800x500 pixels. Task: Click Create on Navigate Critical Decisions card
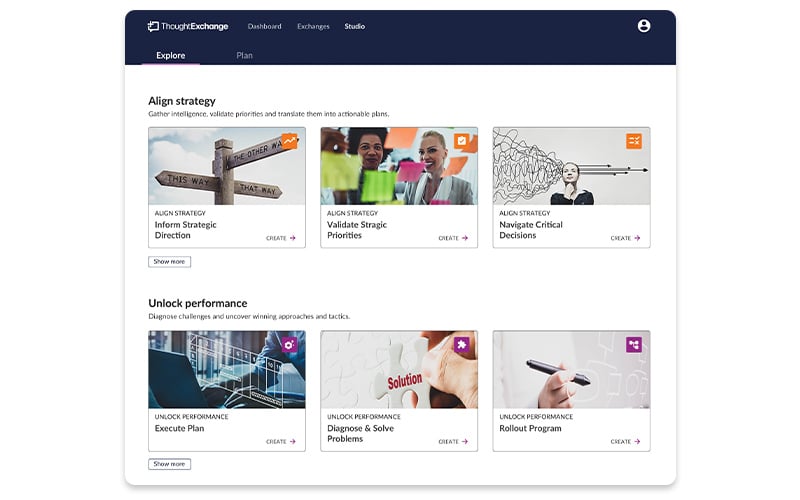coord(626,238)
